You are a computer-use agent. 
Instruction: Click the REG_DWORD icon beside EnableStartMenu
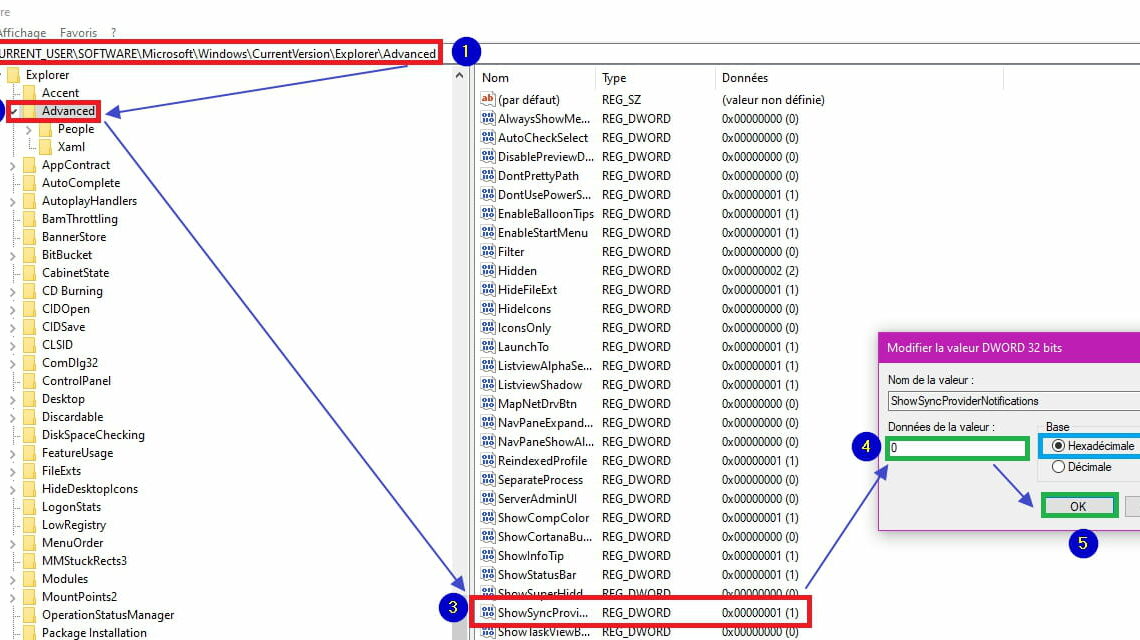487,232
